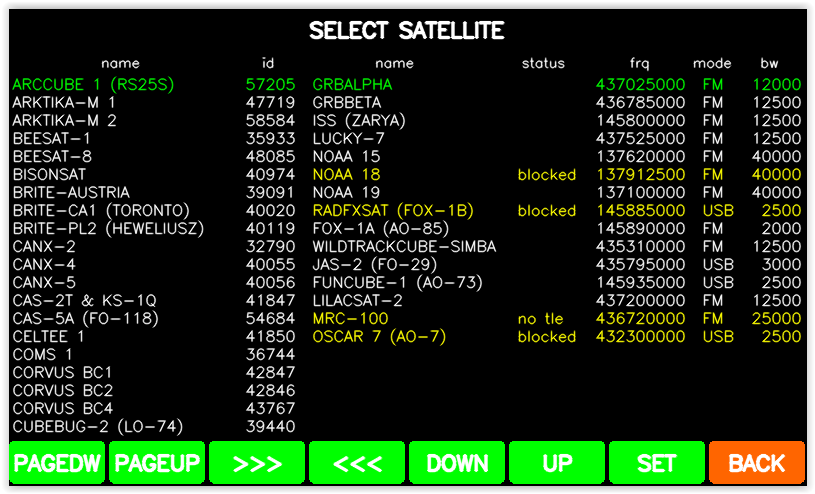Move selection with the UP button
This screenshot has height=494, width=815.
click(x=557, y=462)
